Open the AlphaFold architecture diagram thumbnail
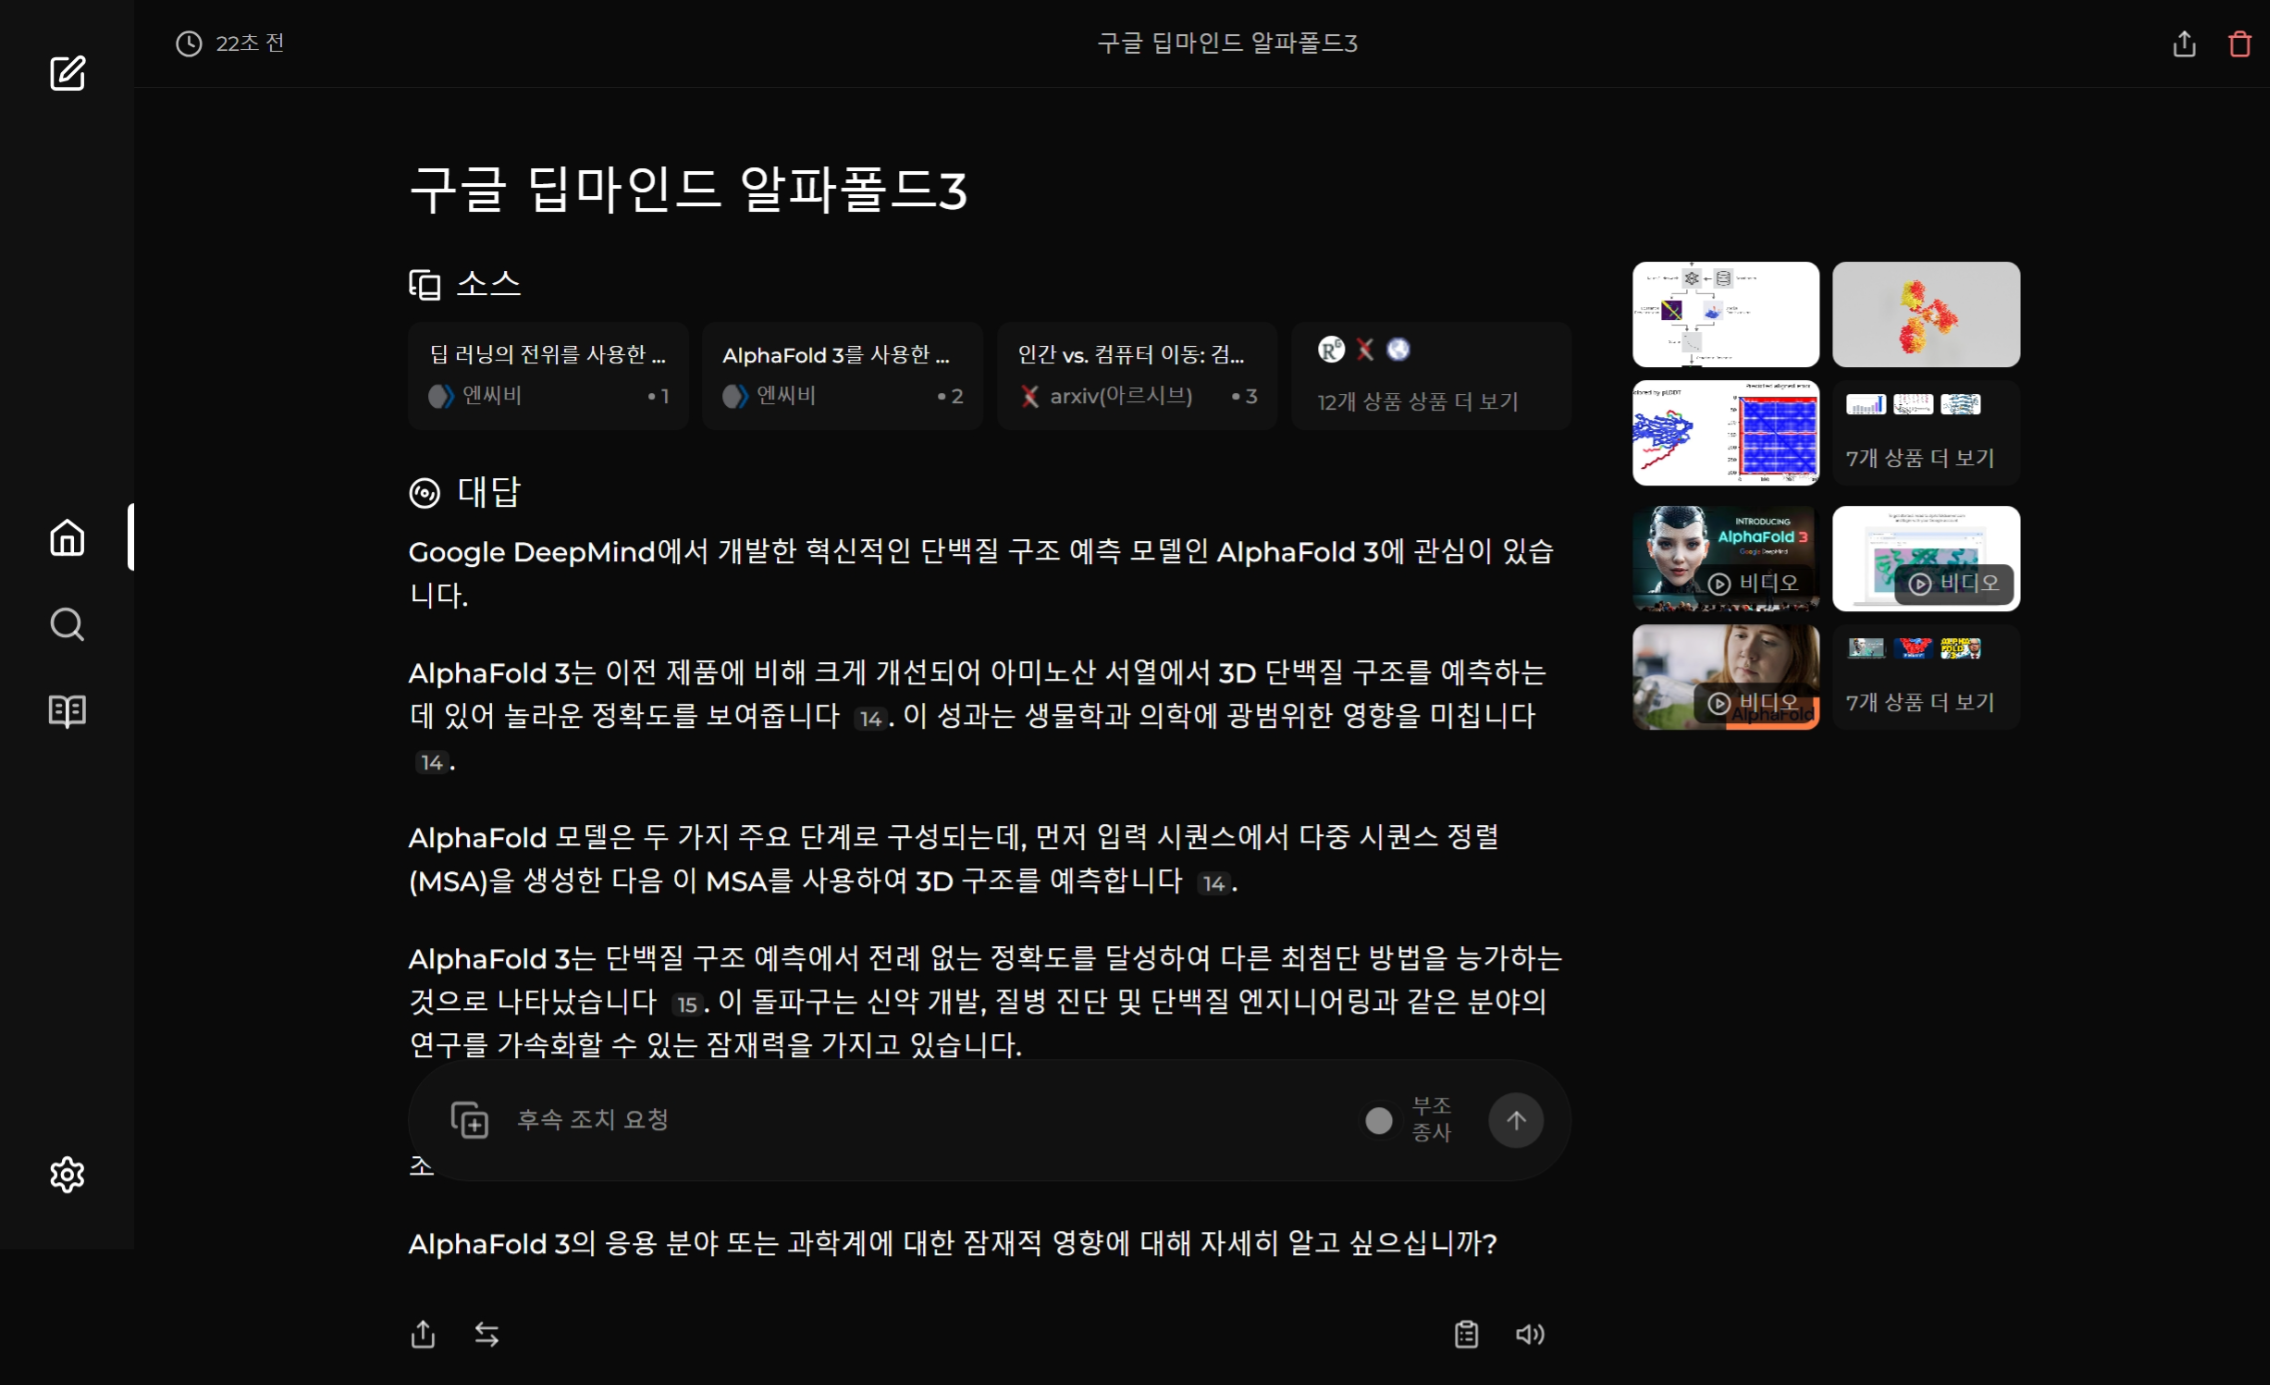This screenshot has width=2270, height=1385. coord(1726,314)
